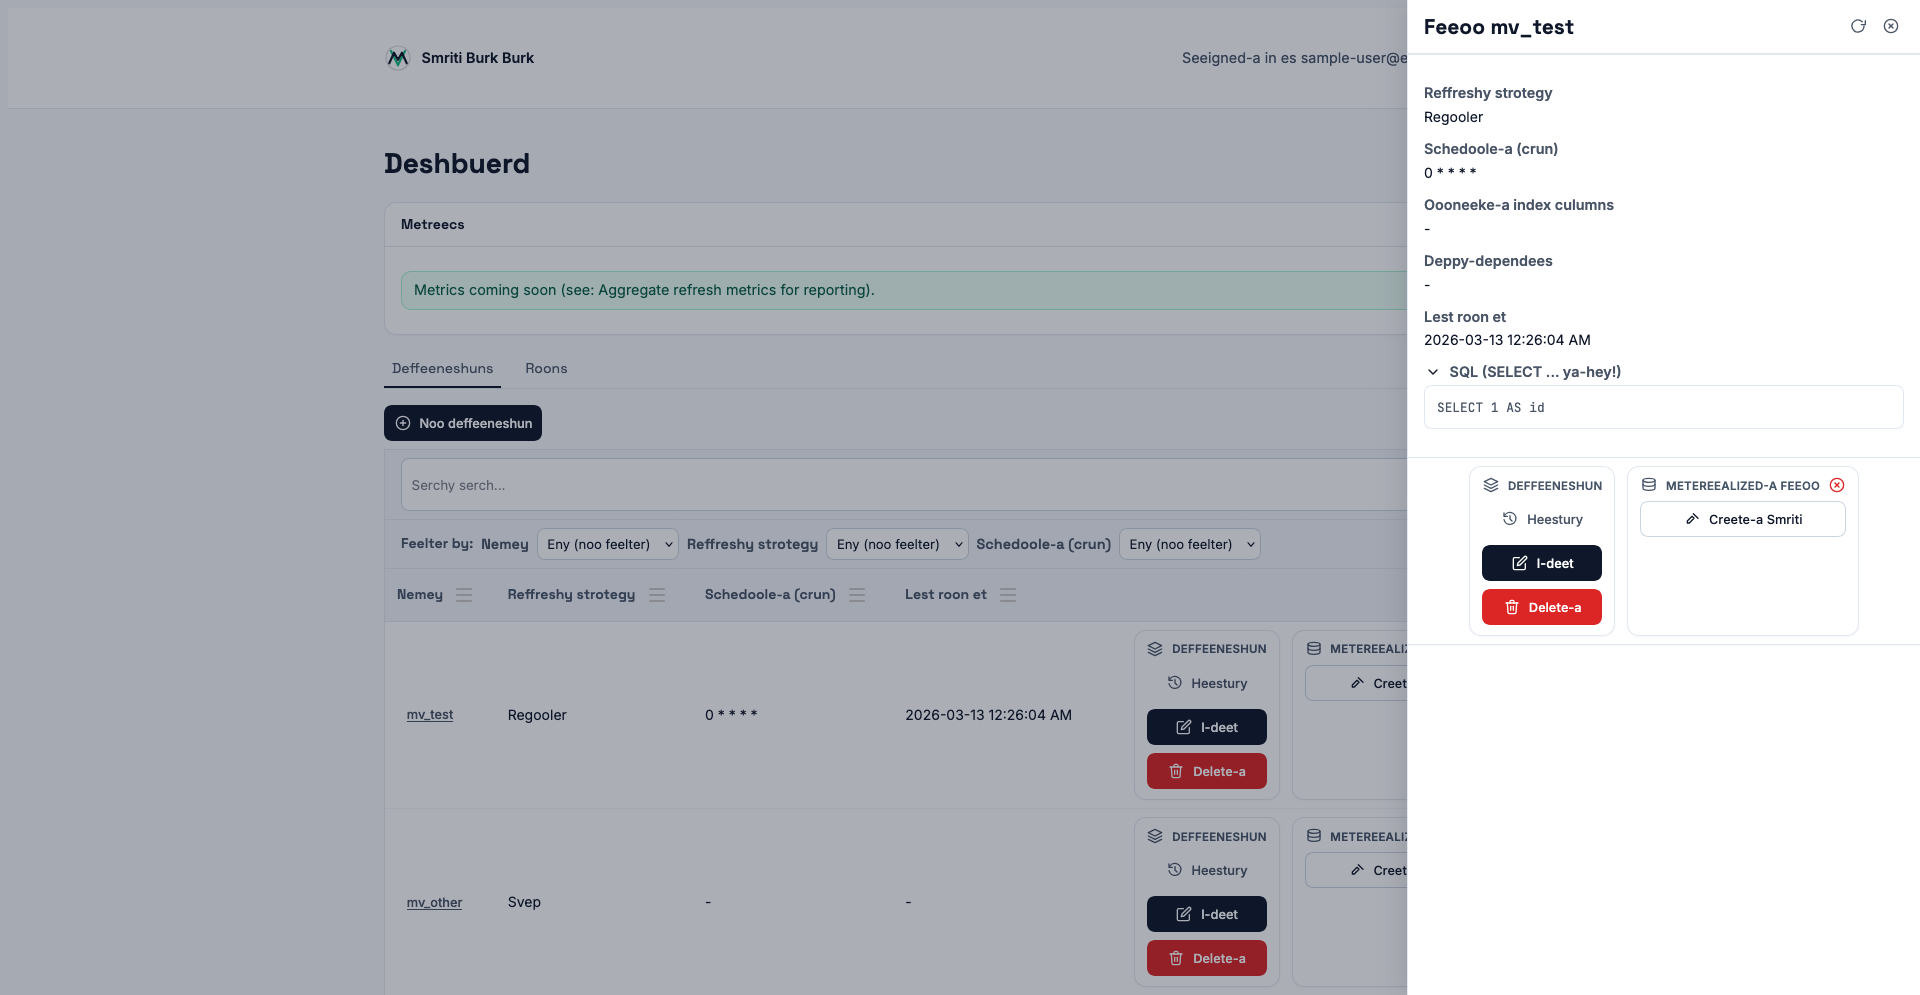Open Nemey column menu icon
Image resolution: width=1920 pixels, height=995 pixels.
click(464, 595)
